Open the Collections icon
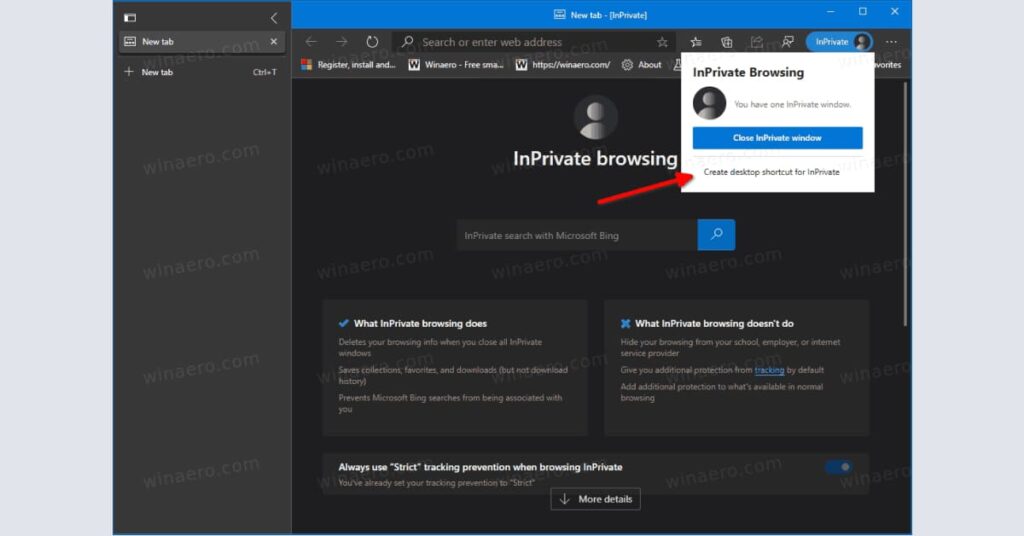The image size is (1024, 536). pos(727,42)
